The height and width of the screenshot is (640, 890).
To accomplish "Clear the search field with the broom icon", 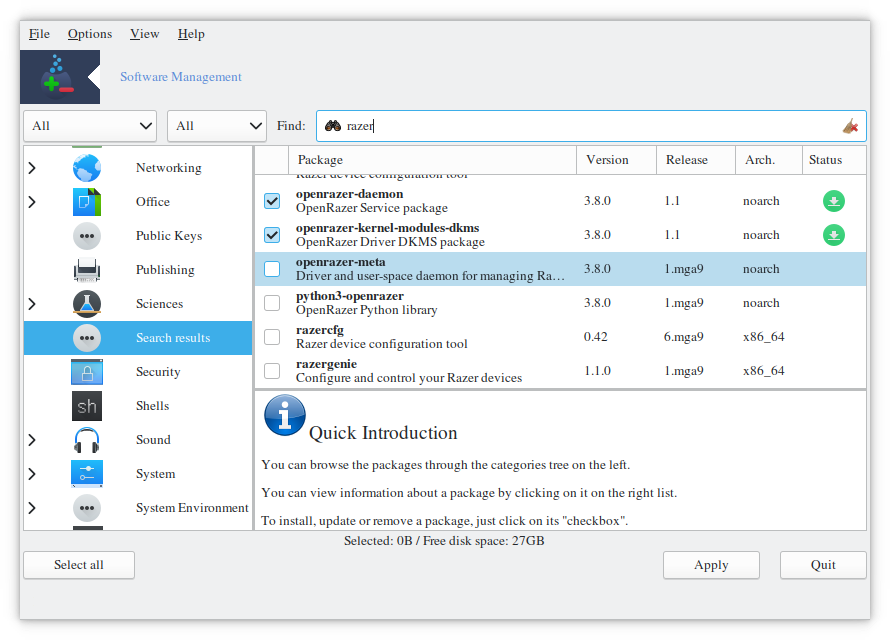I will 850,126.
